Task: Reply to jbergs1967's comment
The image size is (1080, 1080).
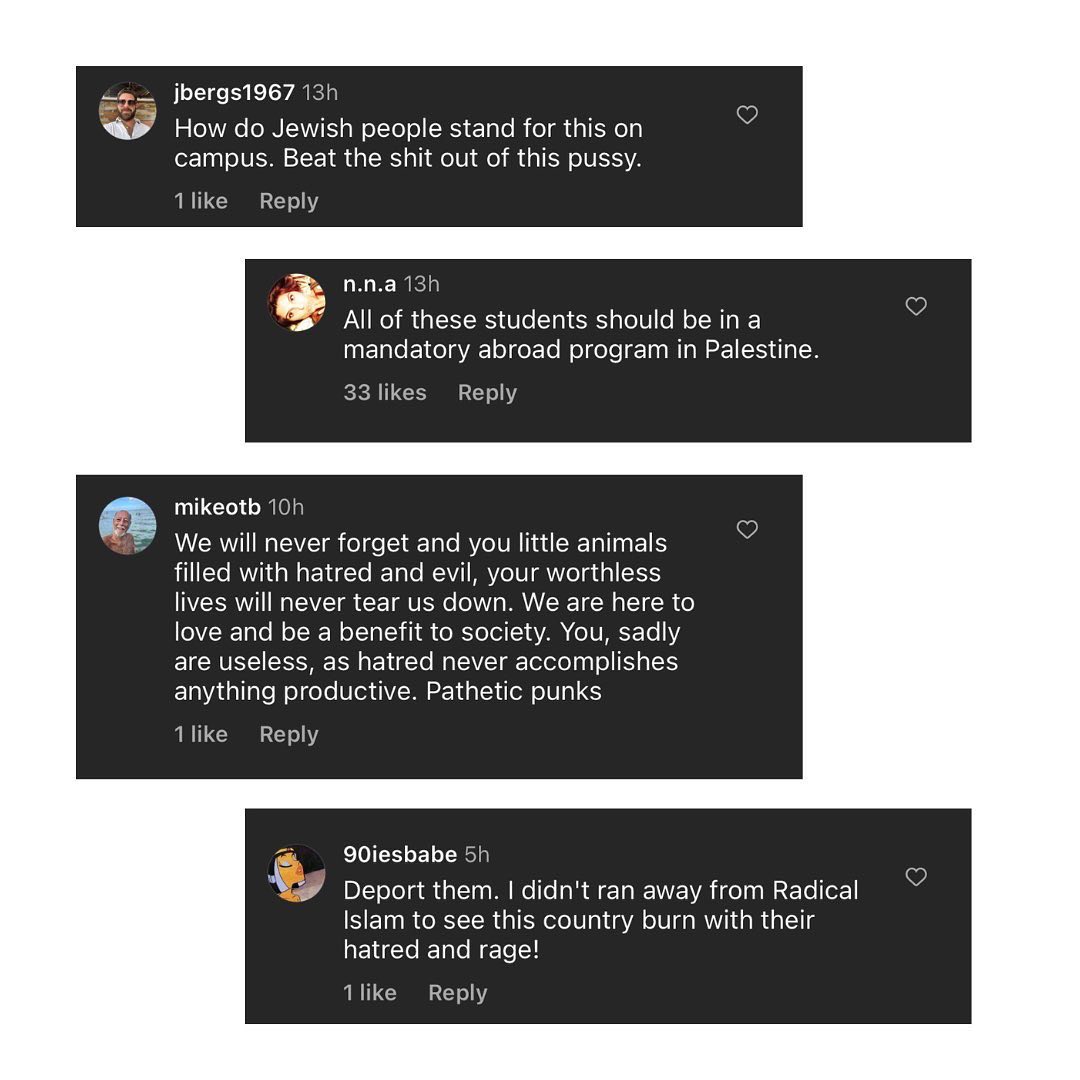Action: pyautogui.click(x=288, y=201)
